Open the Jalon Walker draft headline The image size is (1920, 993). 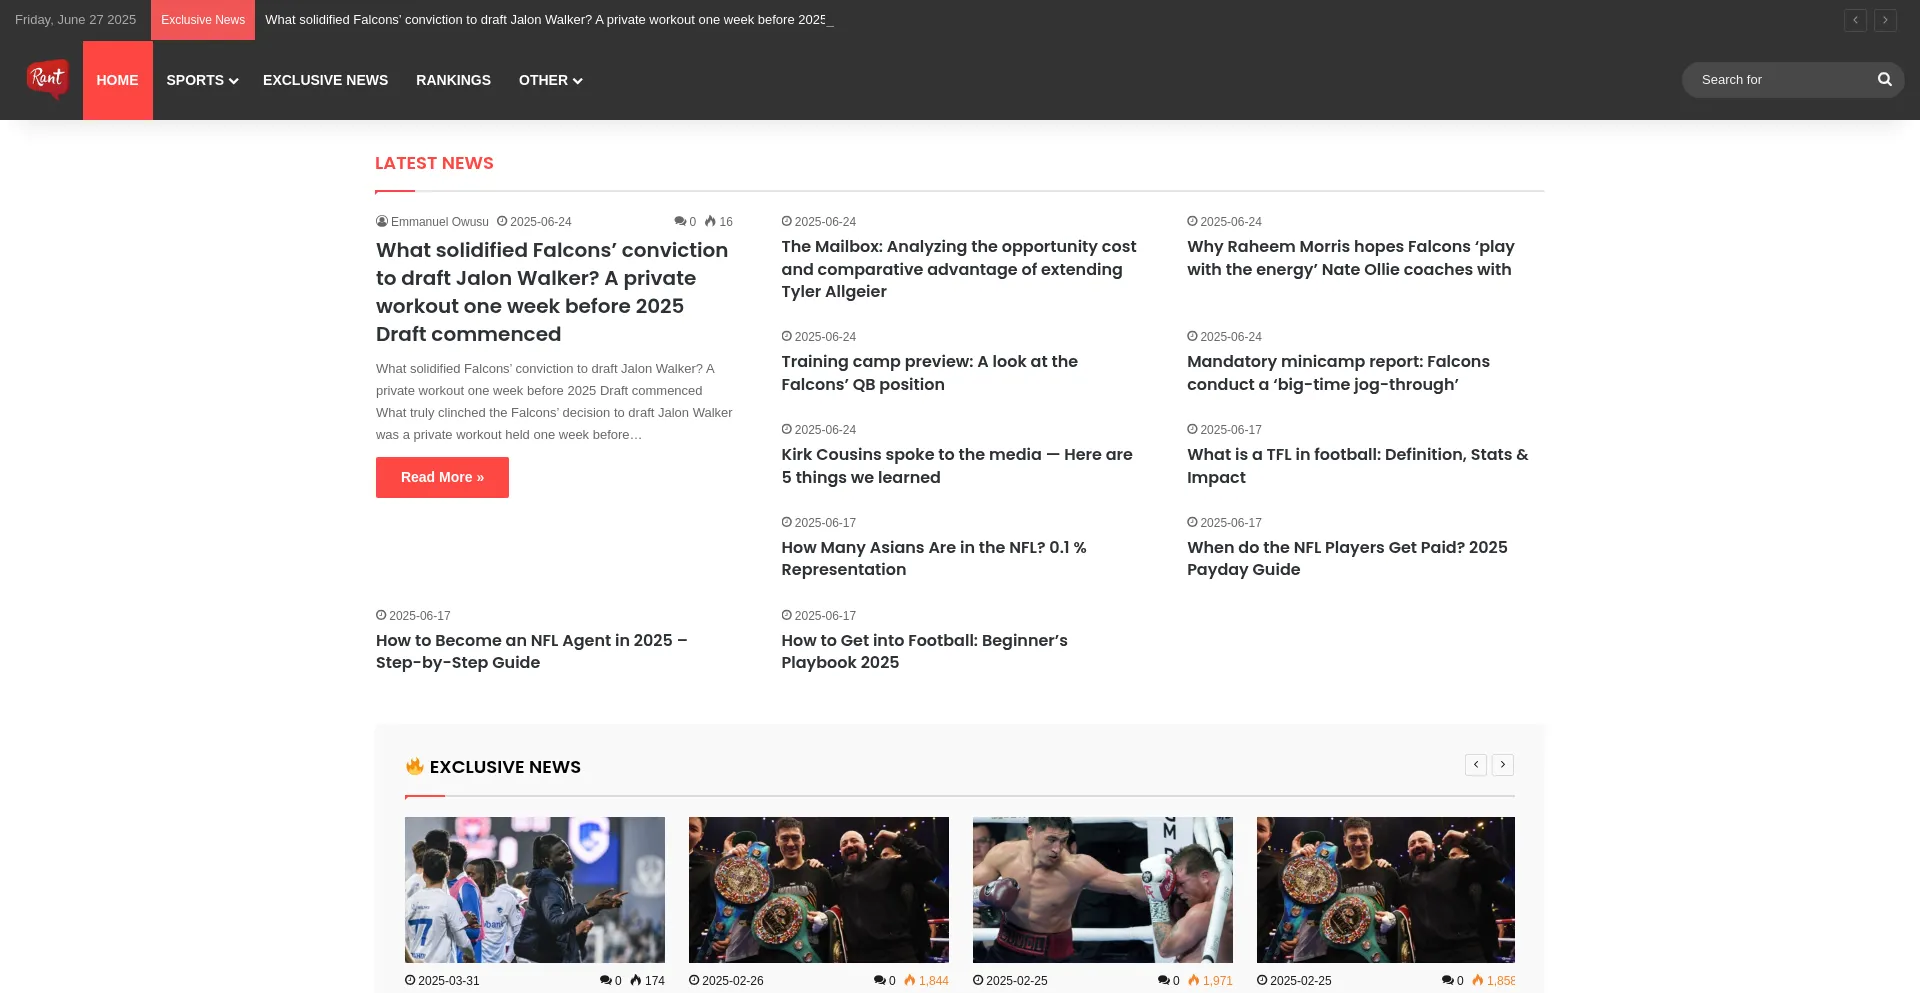(x=551, y=292)
